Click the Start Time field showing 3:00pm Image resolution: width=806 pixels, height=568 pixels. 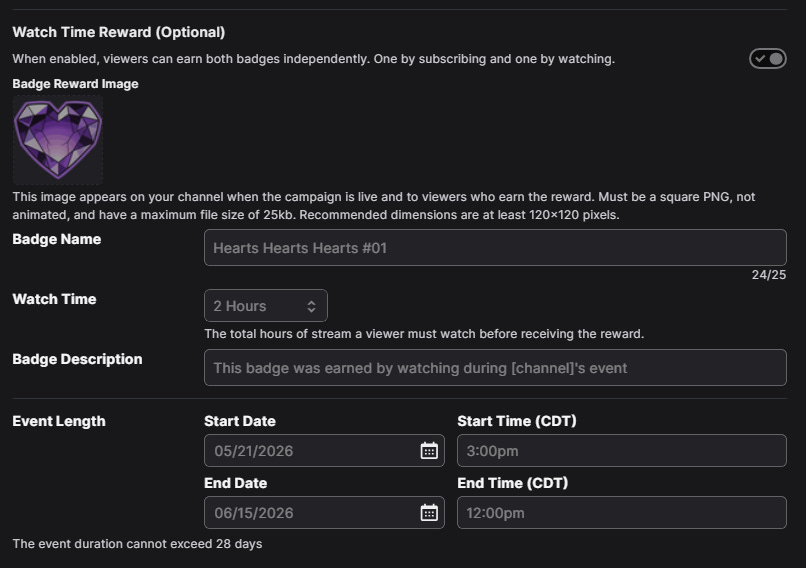(621, 451)
